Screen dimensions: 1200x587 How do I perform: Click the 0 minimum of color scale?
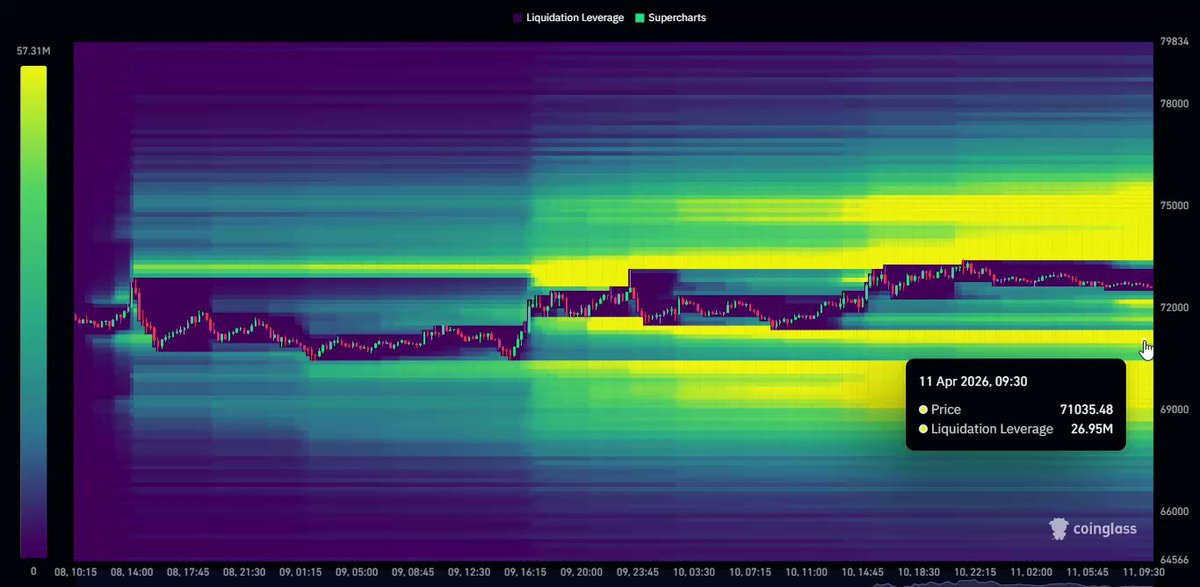(x=33, y=571)
